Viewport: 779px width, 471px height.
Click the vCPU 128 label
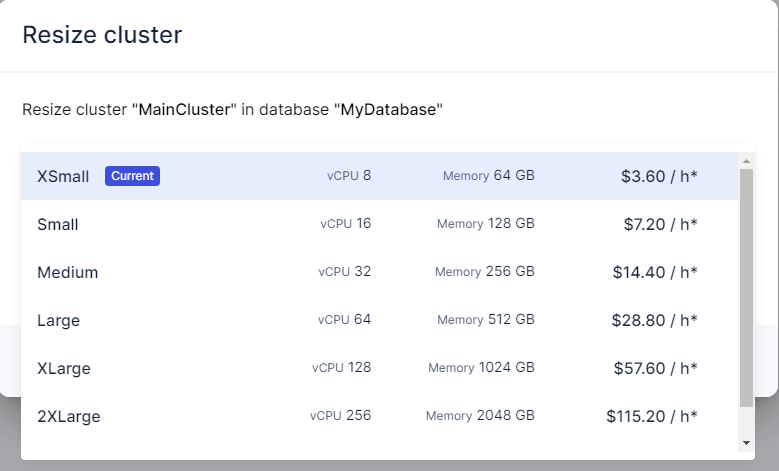coord(341,368)
